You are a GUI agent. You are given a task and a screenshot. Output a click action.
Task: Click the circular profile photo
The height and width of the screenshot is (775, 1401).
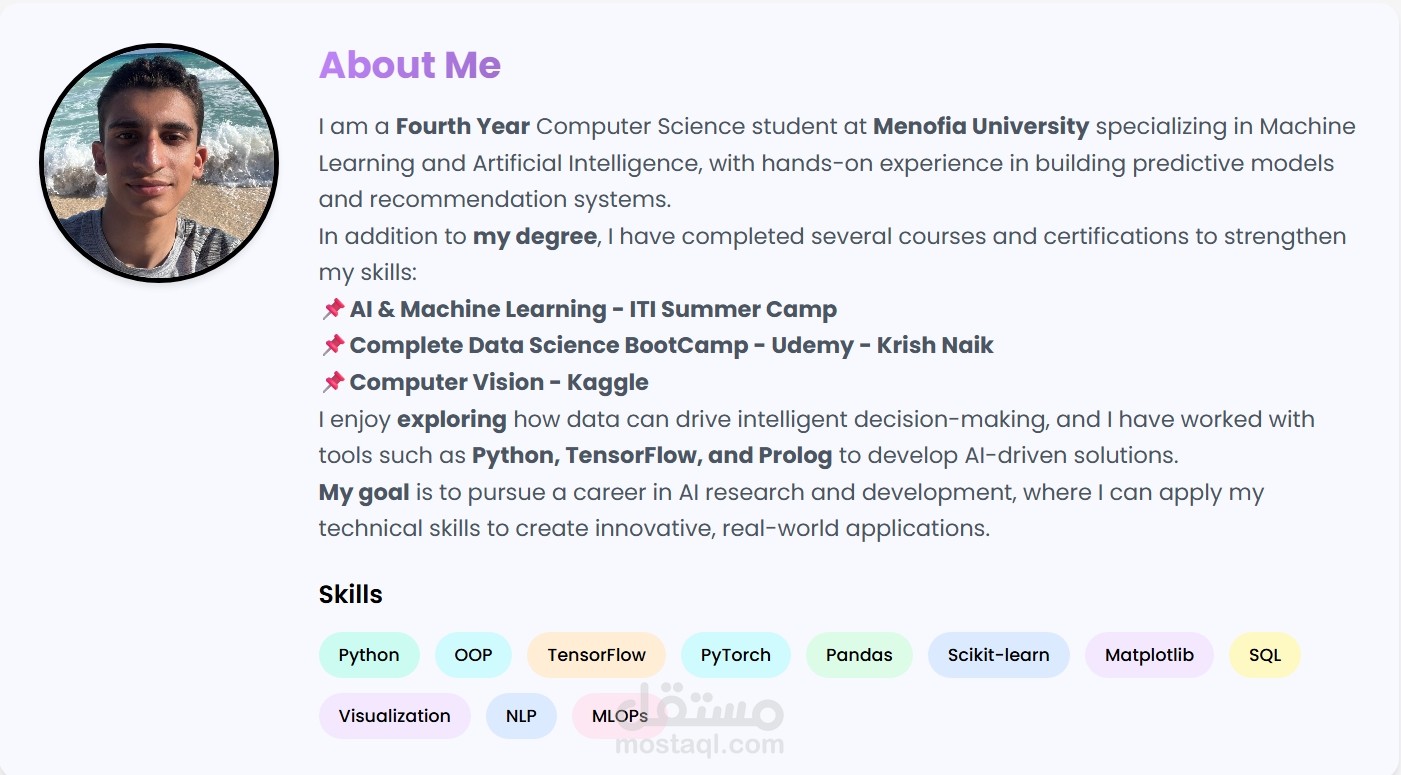(159, 163)
